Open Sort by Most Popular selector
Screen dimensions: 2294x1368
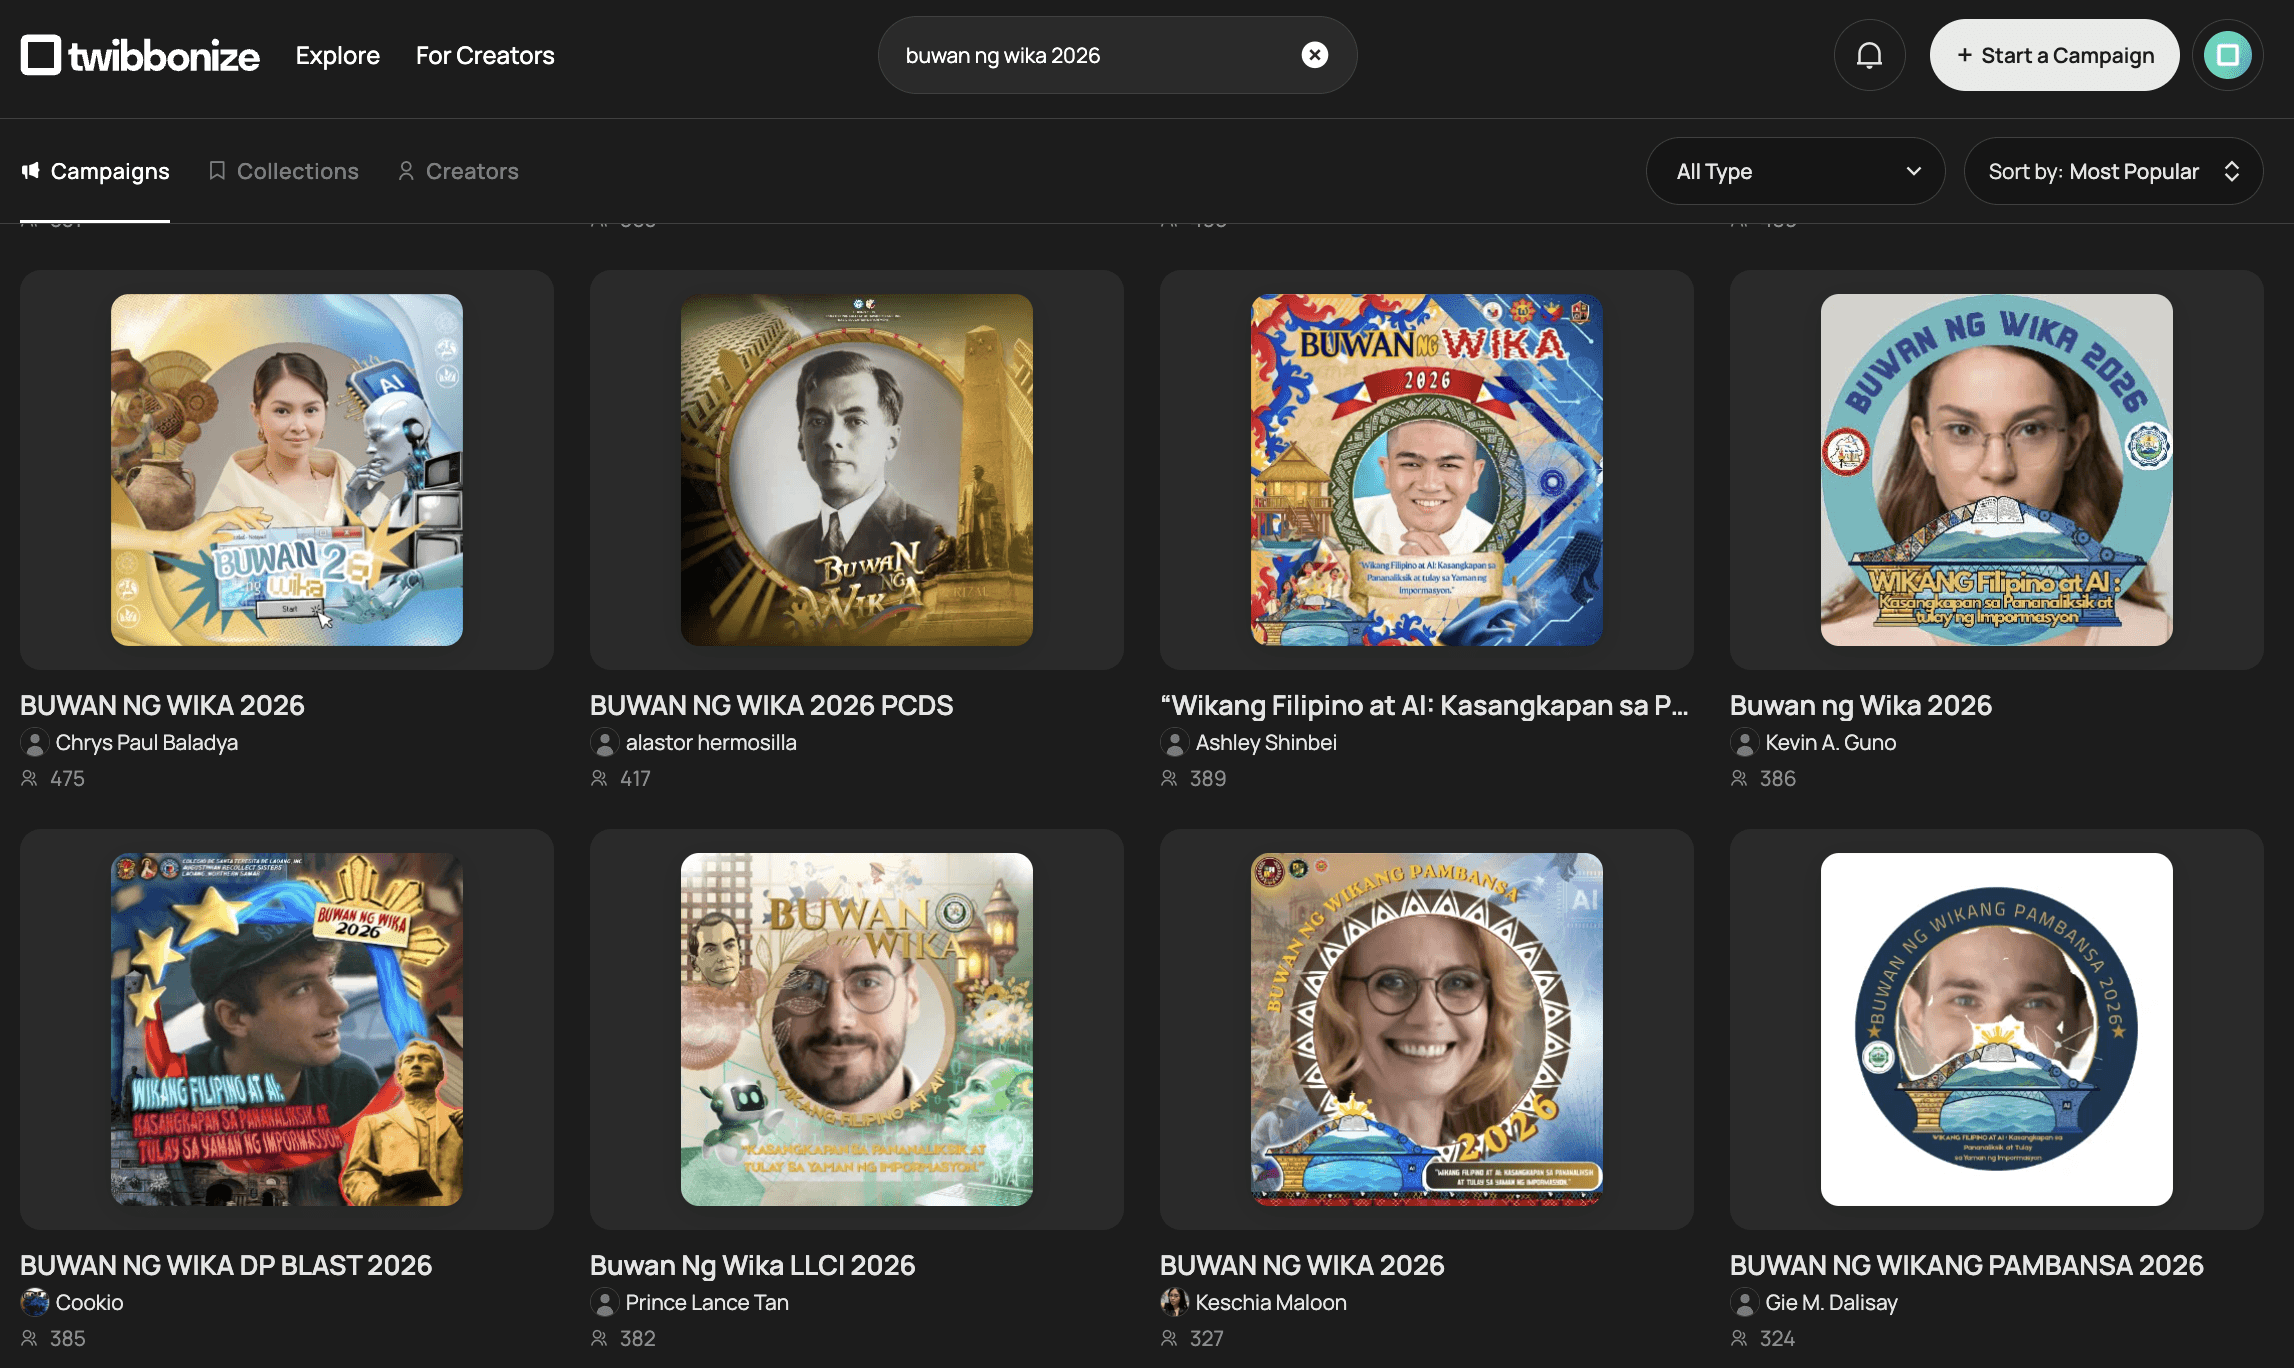click(x=2113, y=171)
